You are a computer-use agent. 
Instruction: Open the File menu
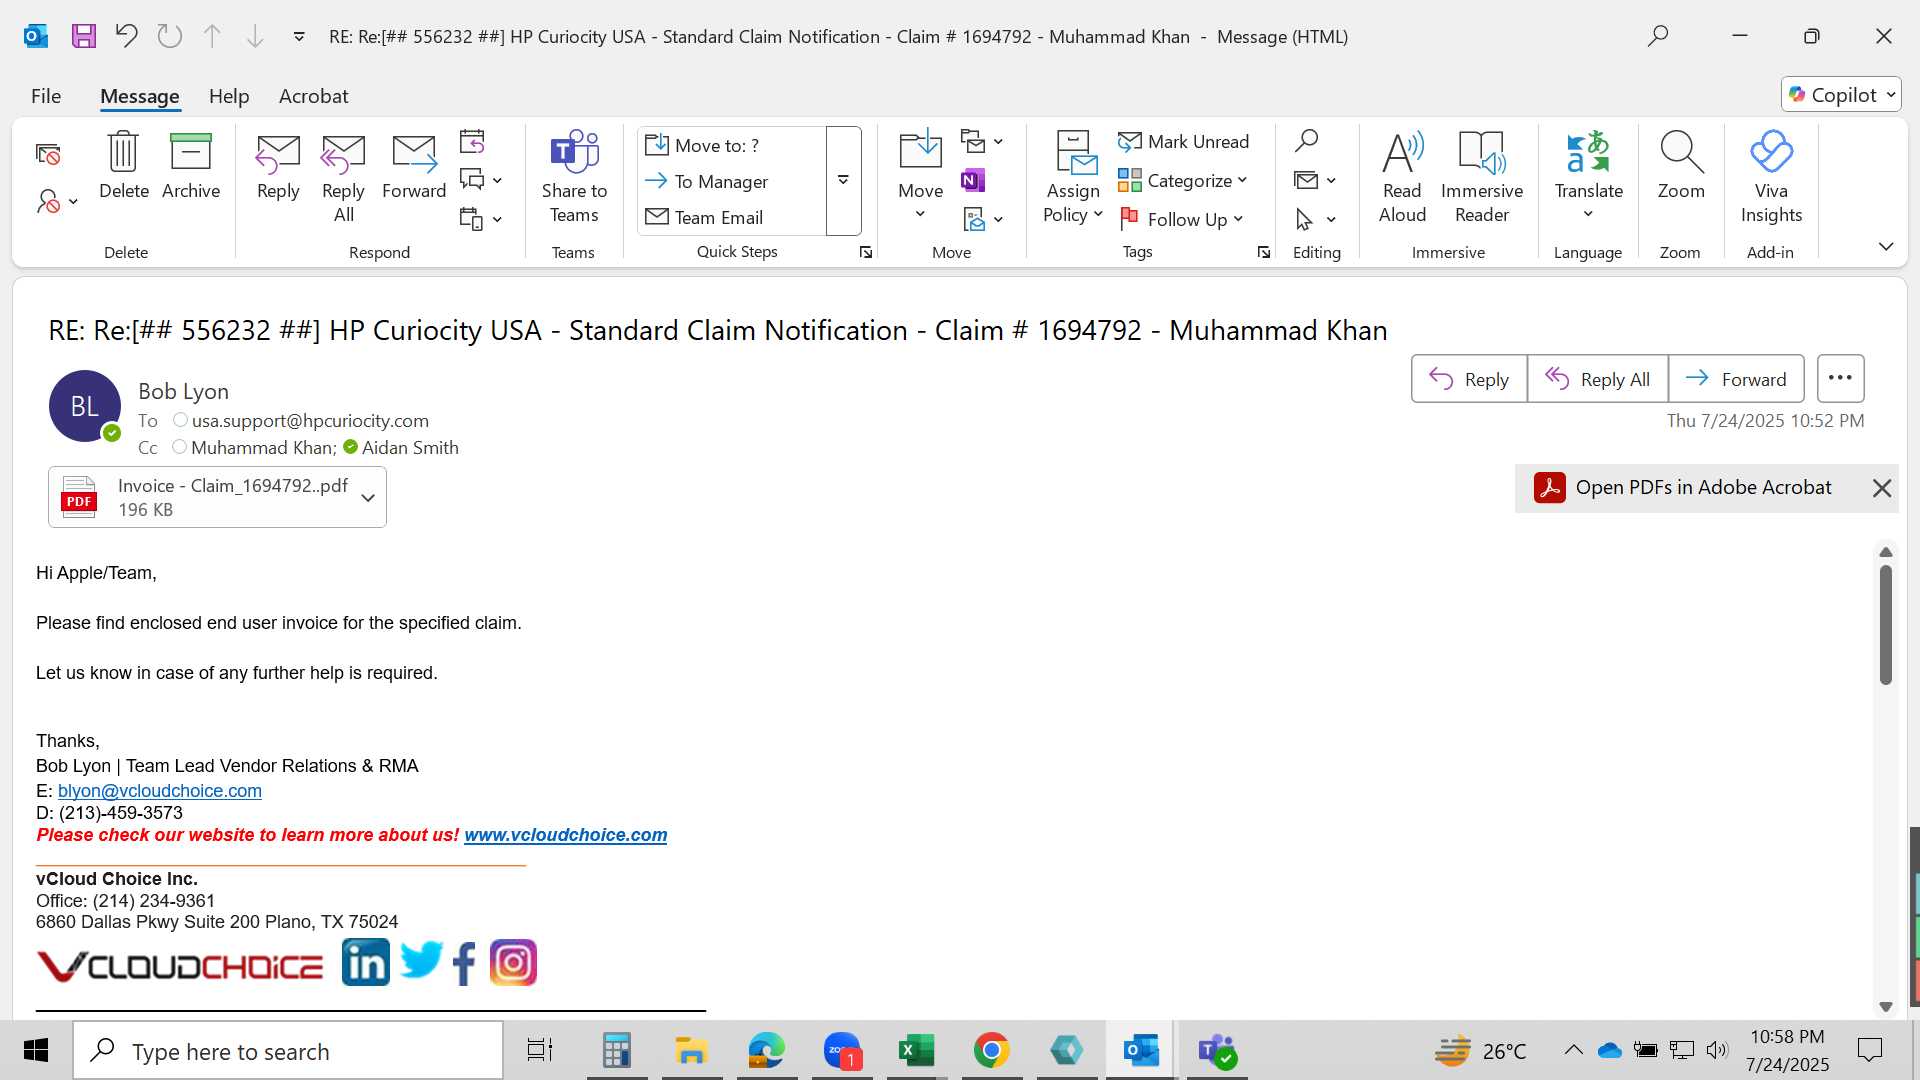pos(46,96)
